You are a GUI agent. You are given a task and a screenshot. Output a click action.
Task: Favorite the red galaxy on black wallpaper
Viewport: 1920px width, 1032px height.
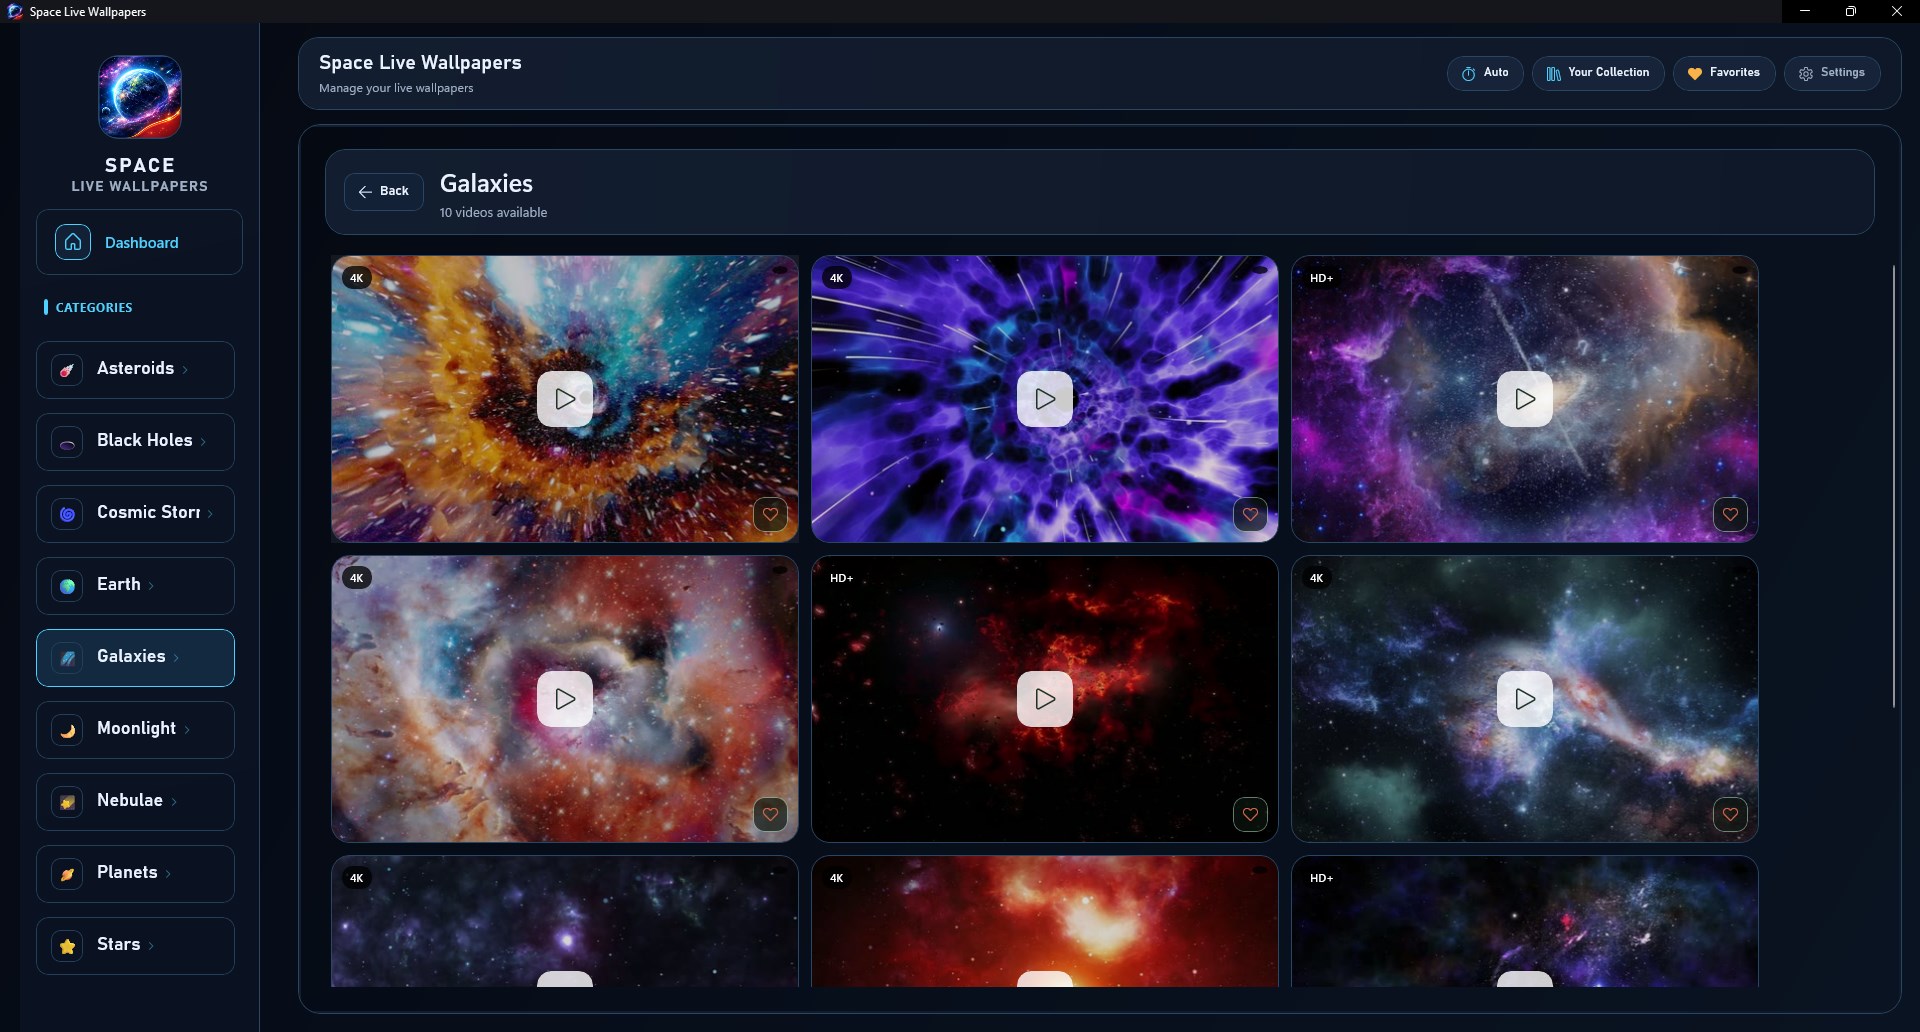[x=1250, y=814]
